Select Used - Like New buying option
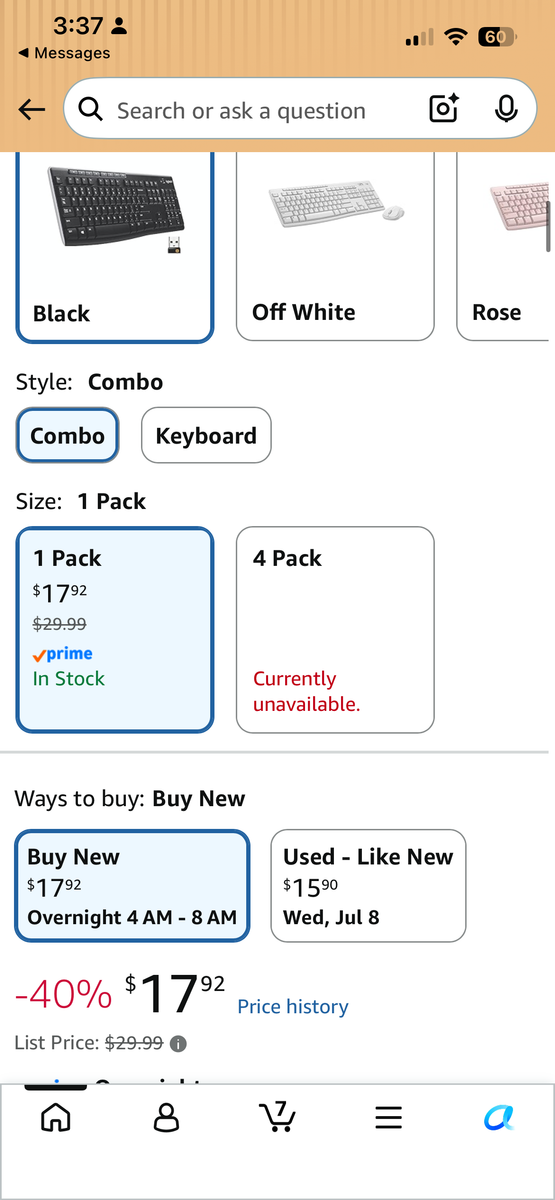 coord(368,885)
